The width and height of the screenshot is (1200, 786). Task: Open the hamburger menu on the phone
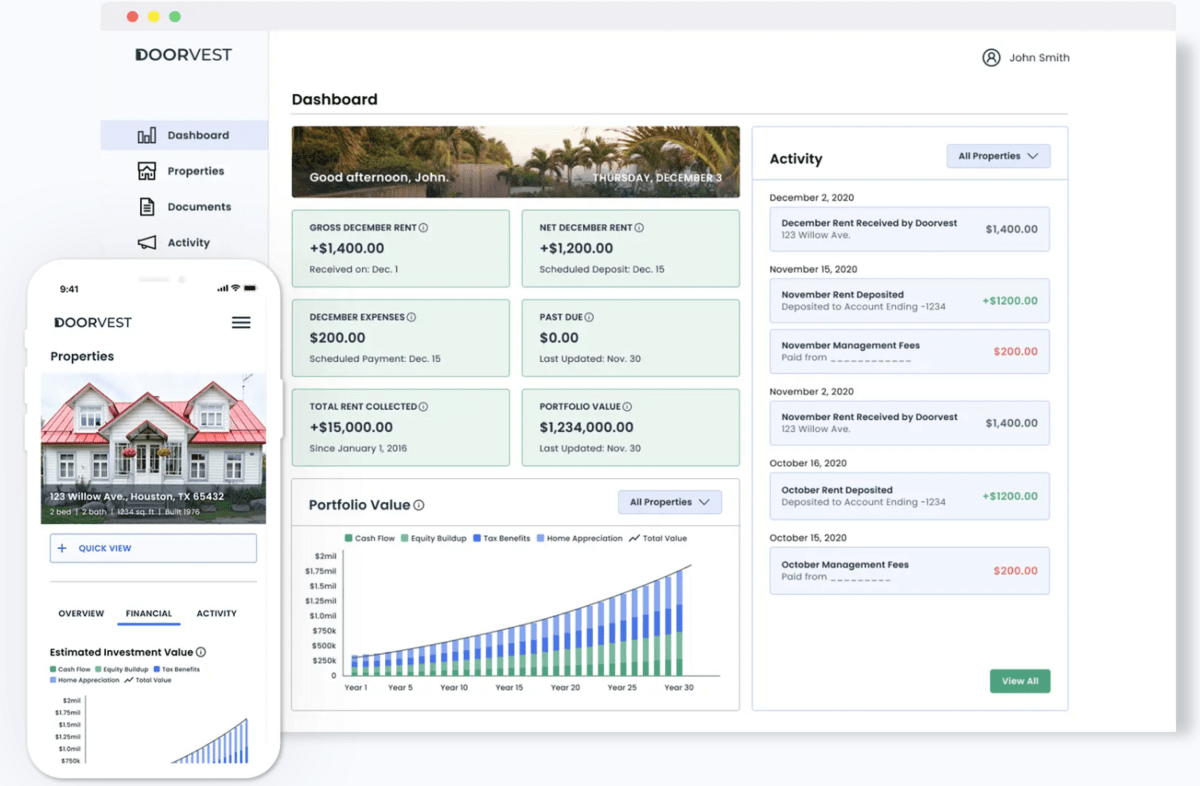tap(241, 323)
